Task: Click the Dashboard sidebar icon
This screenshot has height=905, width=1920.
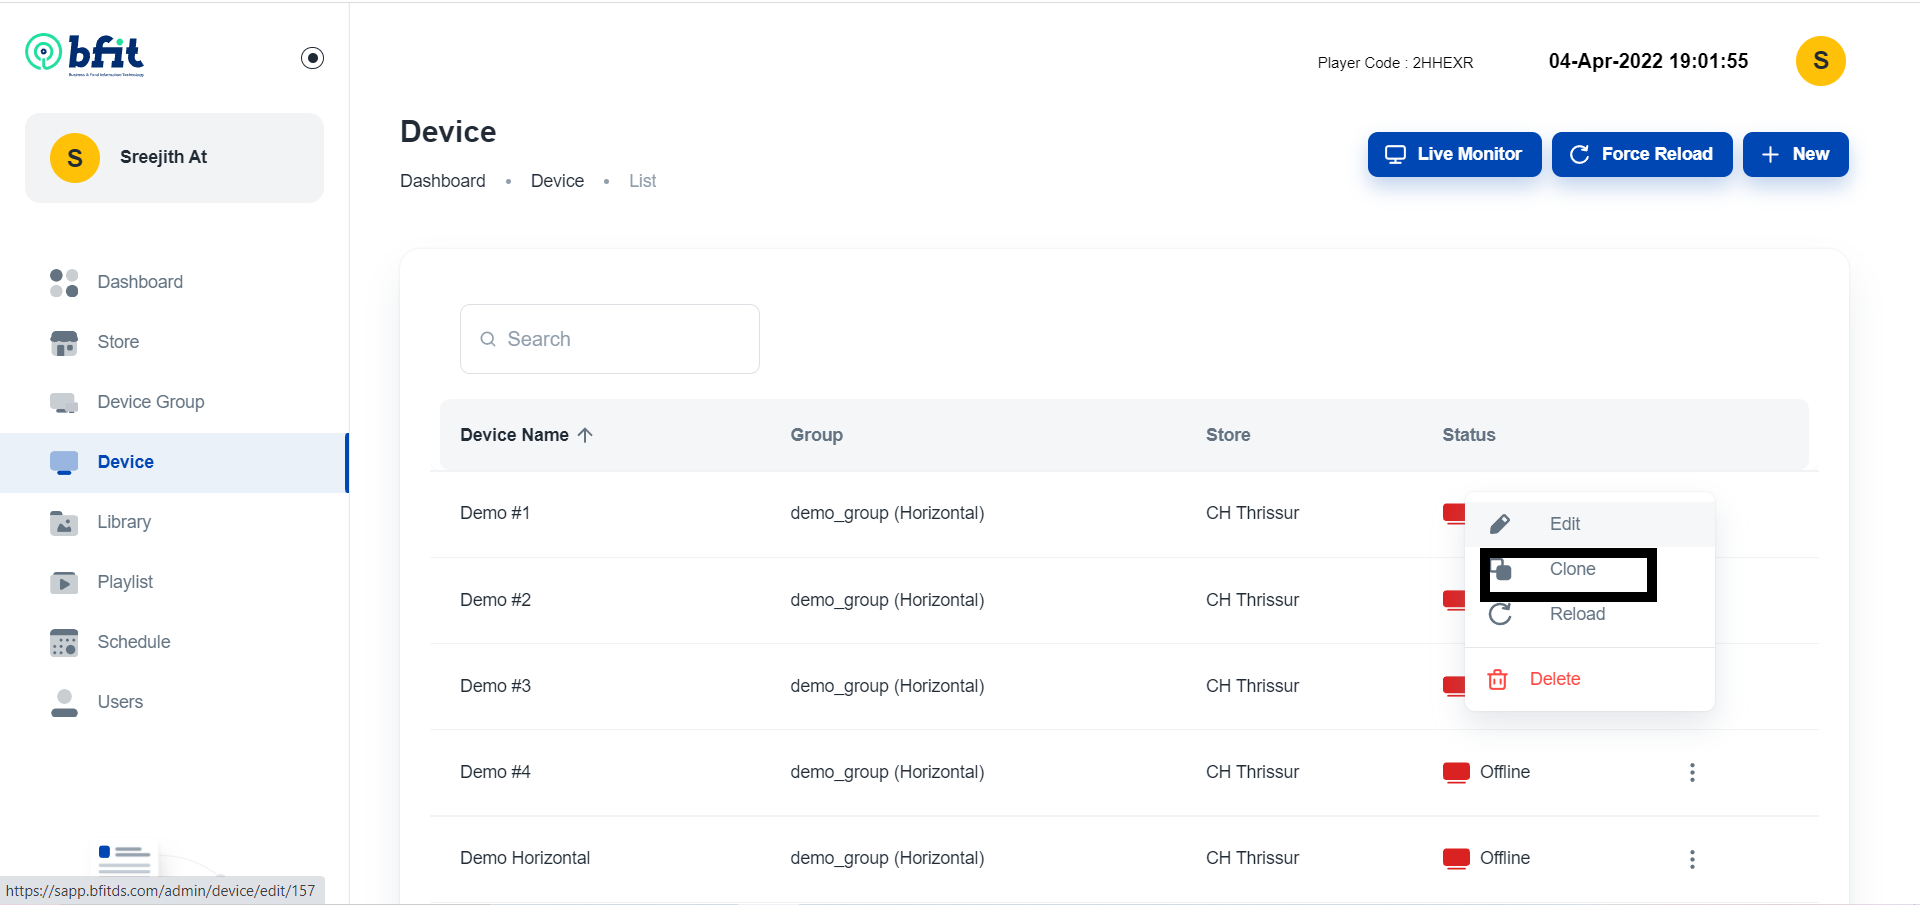Action: point(64,282)
